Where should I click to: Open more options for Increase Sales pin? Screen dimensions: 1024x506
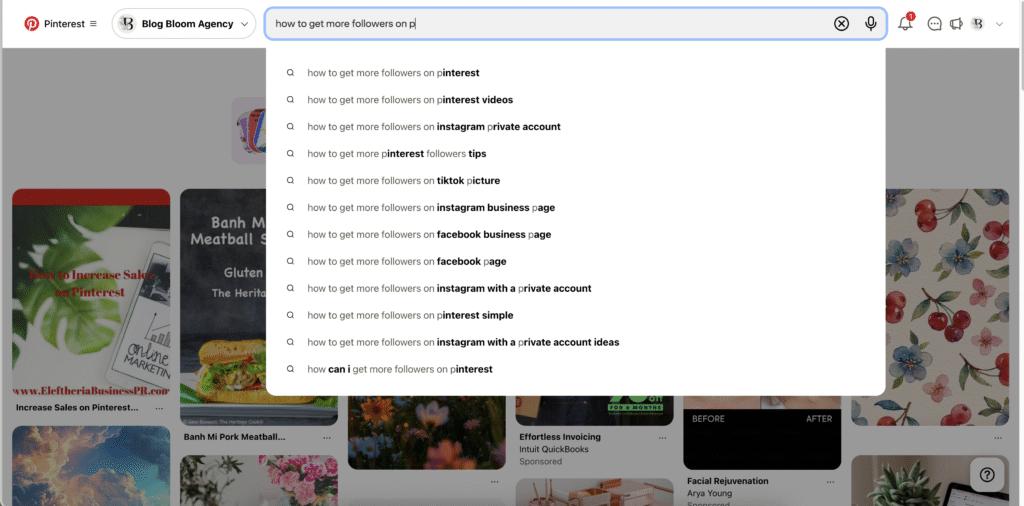point(159,408)
